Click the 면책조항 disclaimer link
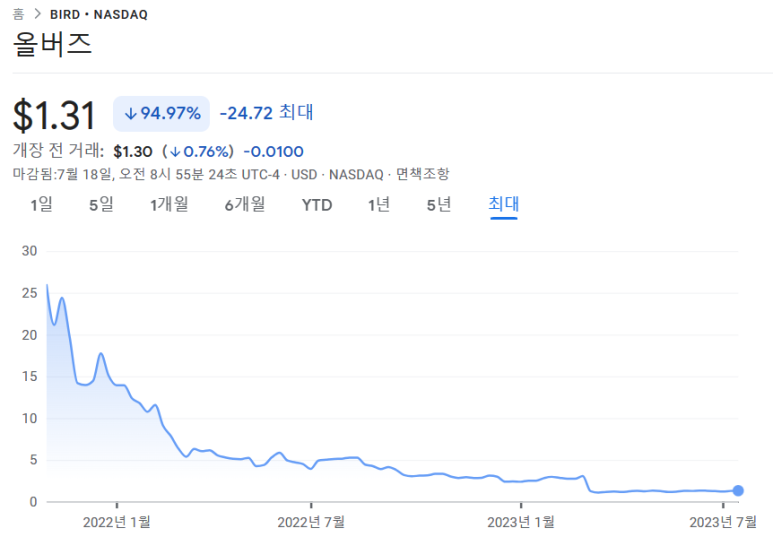 tap(423, 174)
